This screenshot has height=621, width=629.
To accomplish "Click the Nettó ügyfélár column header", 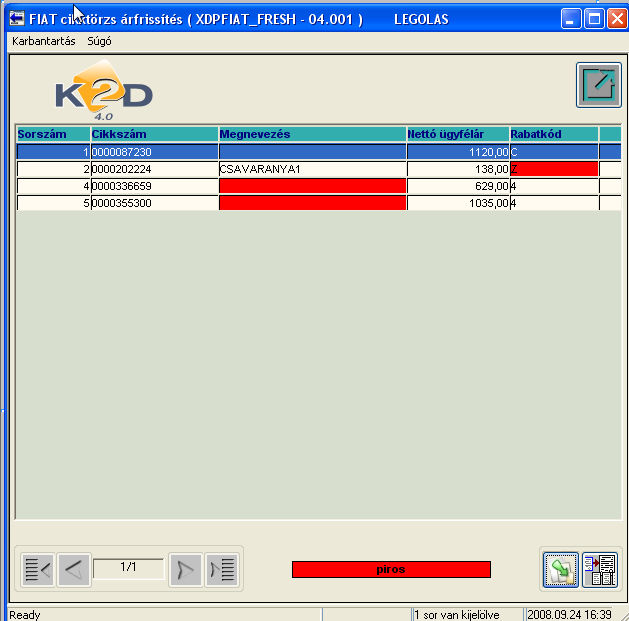I will coord(458,134).
